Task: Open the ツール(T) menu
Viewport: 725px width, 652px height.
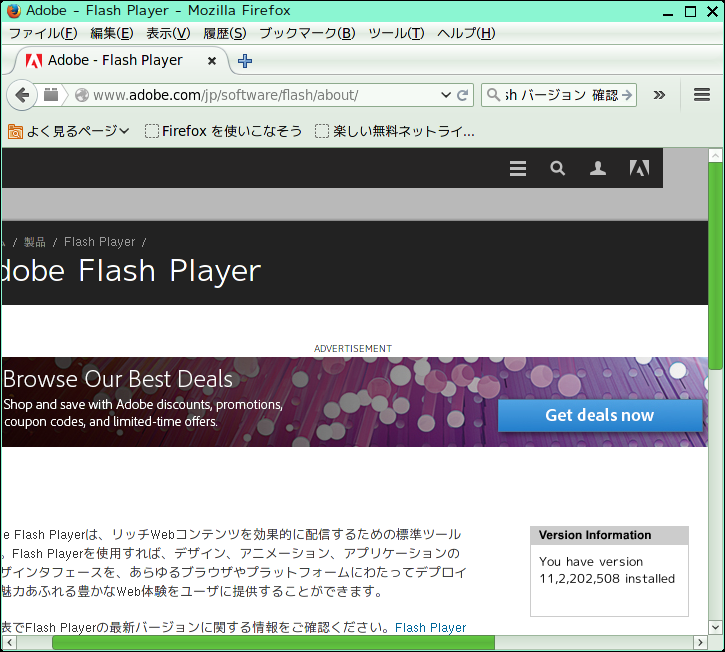Action: tap(396, 33)
